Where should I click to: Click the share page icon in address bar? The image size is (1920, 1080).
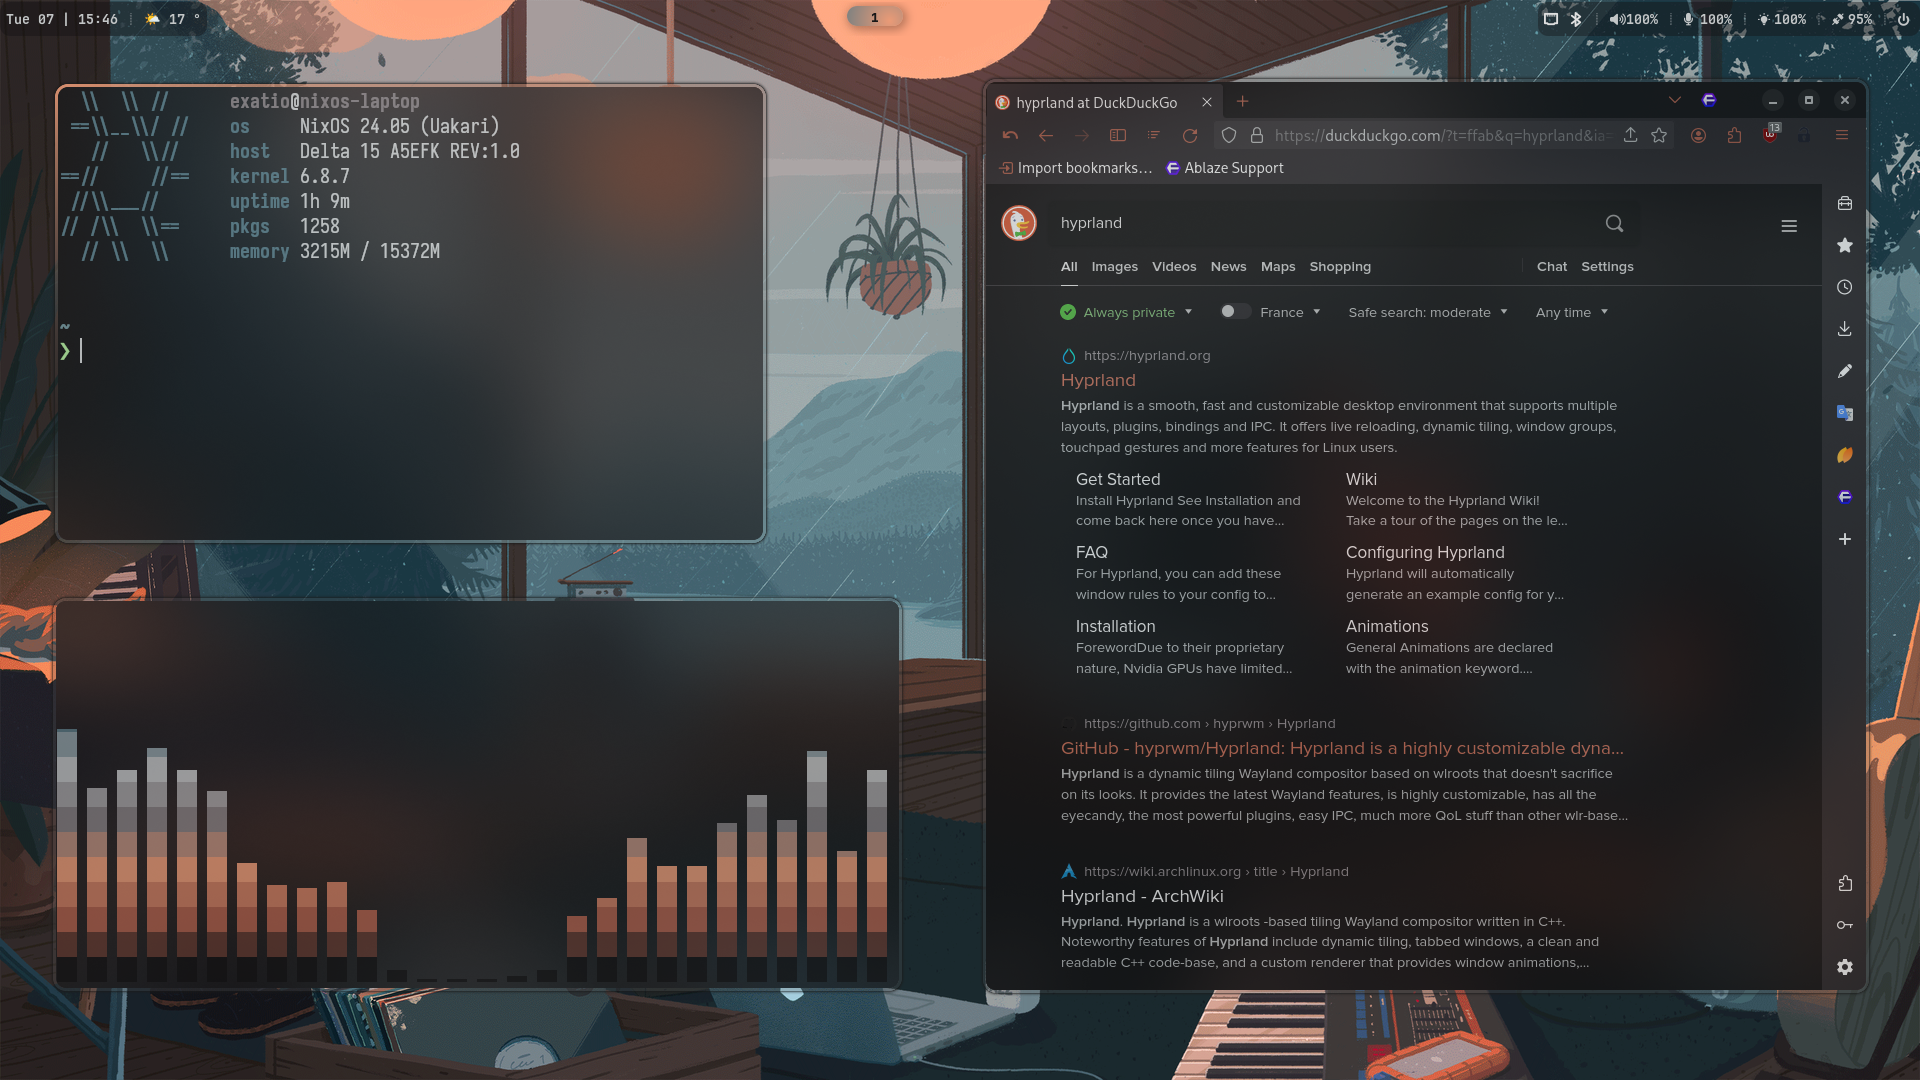(1630, 136)
